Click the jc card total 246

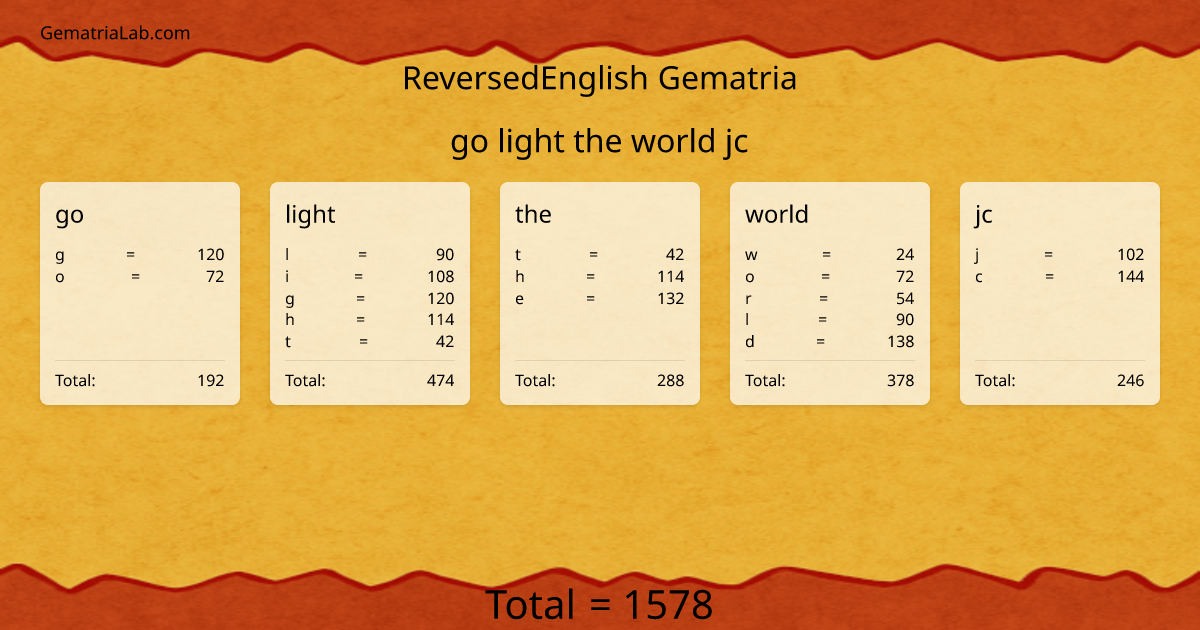click(1131, 380)
